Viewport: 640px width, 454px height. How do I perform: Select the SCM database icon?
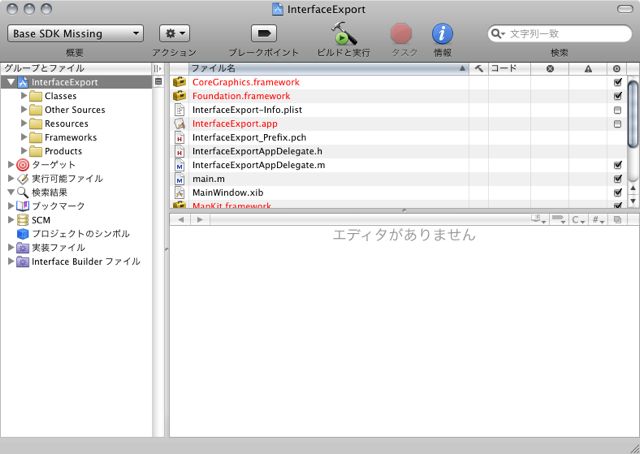click(23, 220)
